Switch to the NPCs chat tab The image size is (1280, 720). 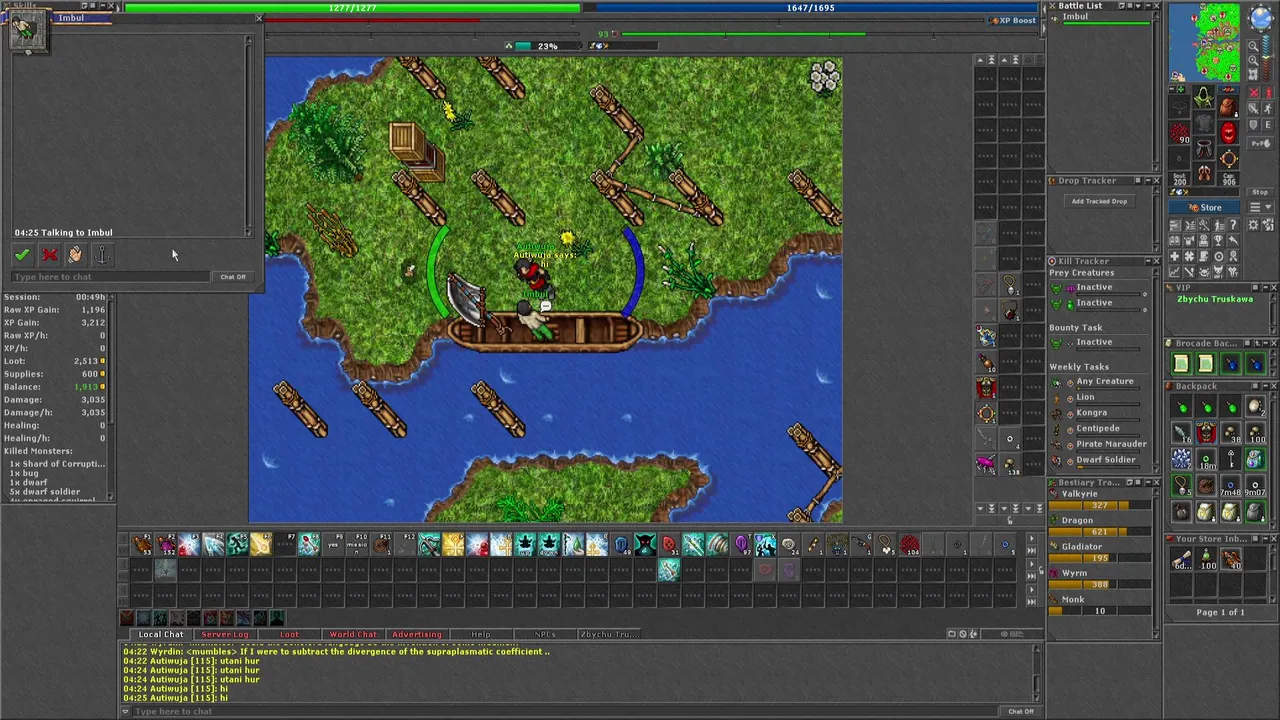point(545,634)
